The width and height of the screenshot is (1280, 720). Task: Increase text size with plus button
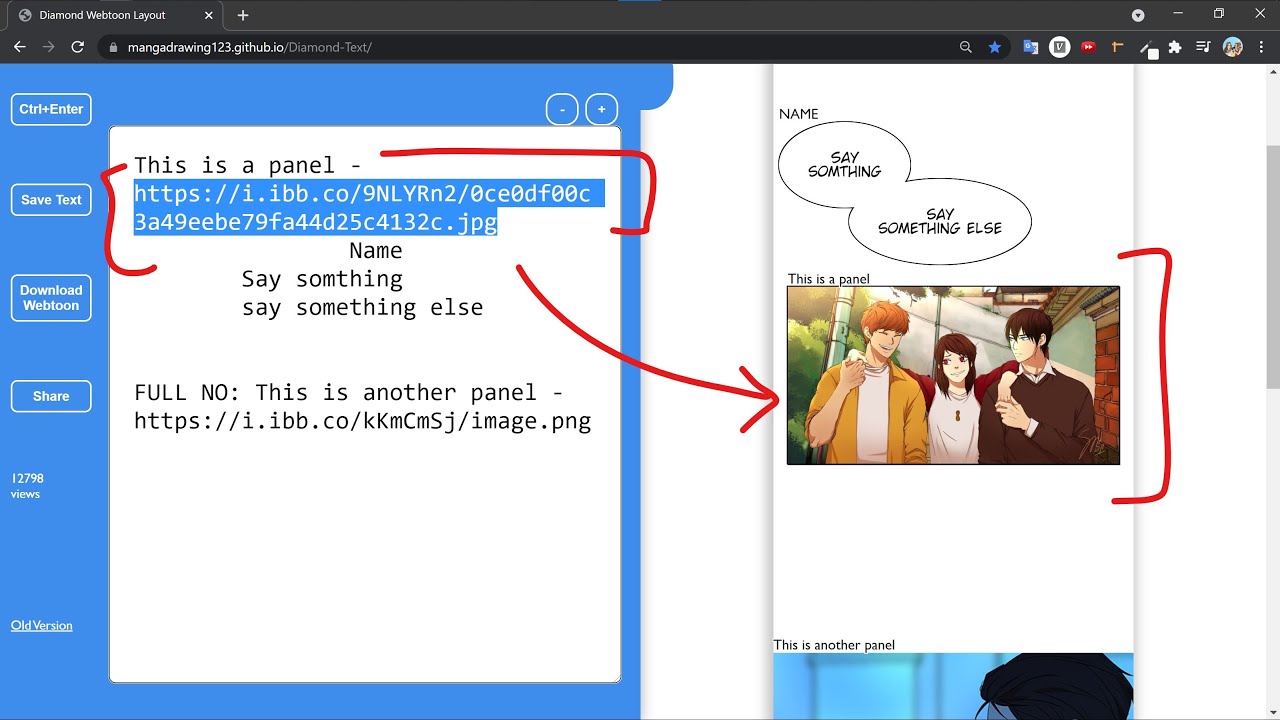click(601, 109)
